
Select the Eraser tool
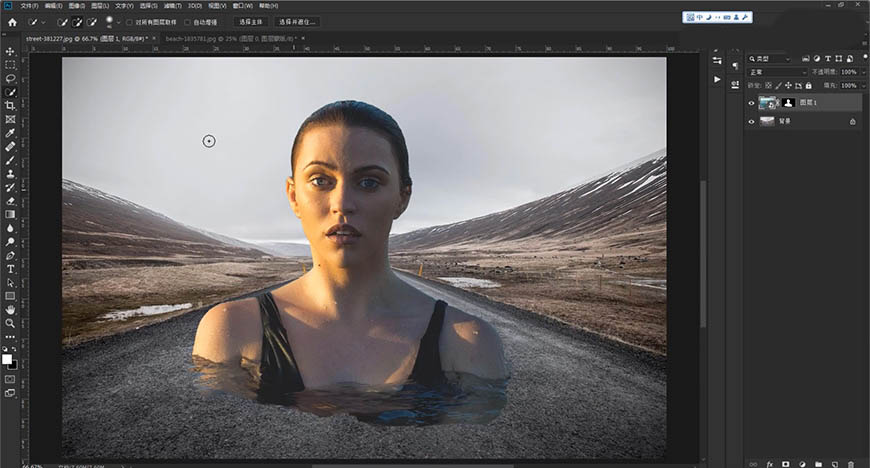click(x=10, y=201)
